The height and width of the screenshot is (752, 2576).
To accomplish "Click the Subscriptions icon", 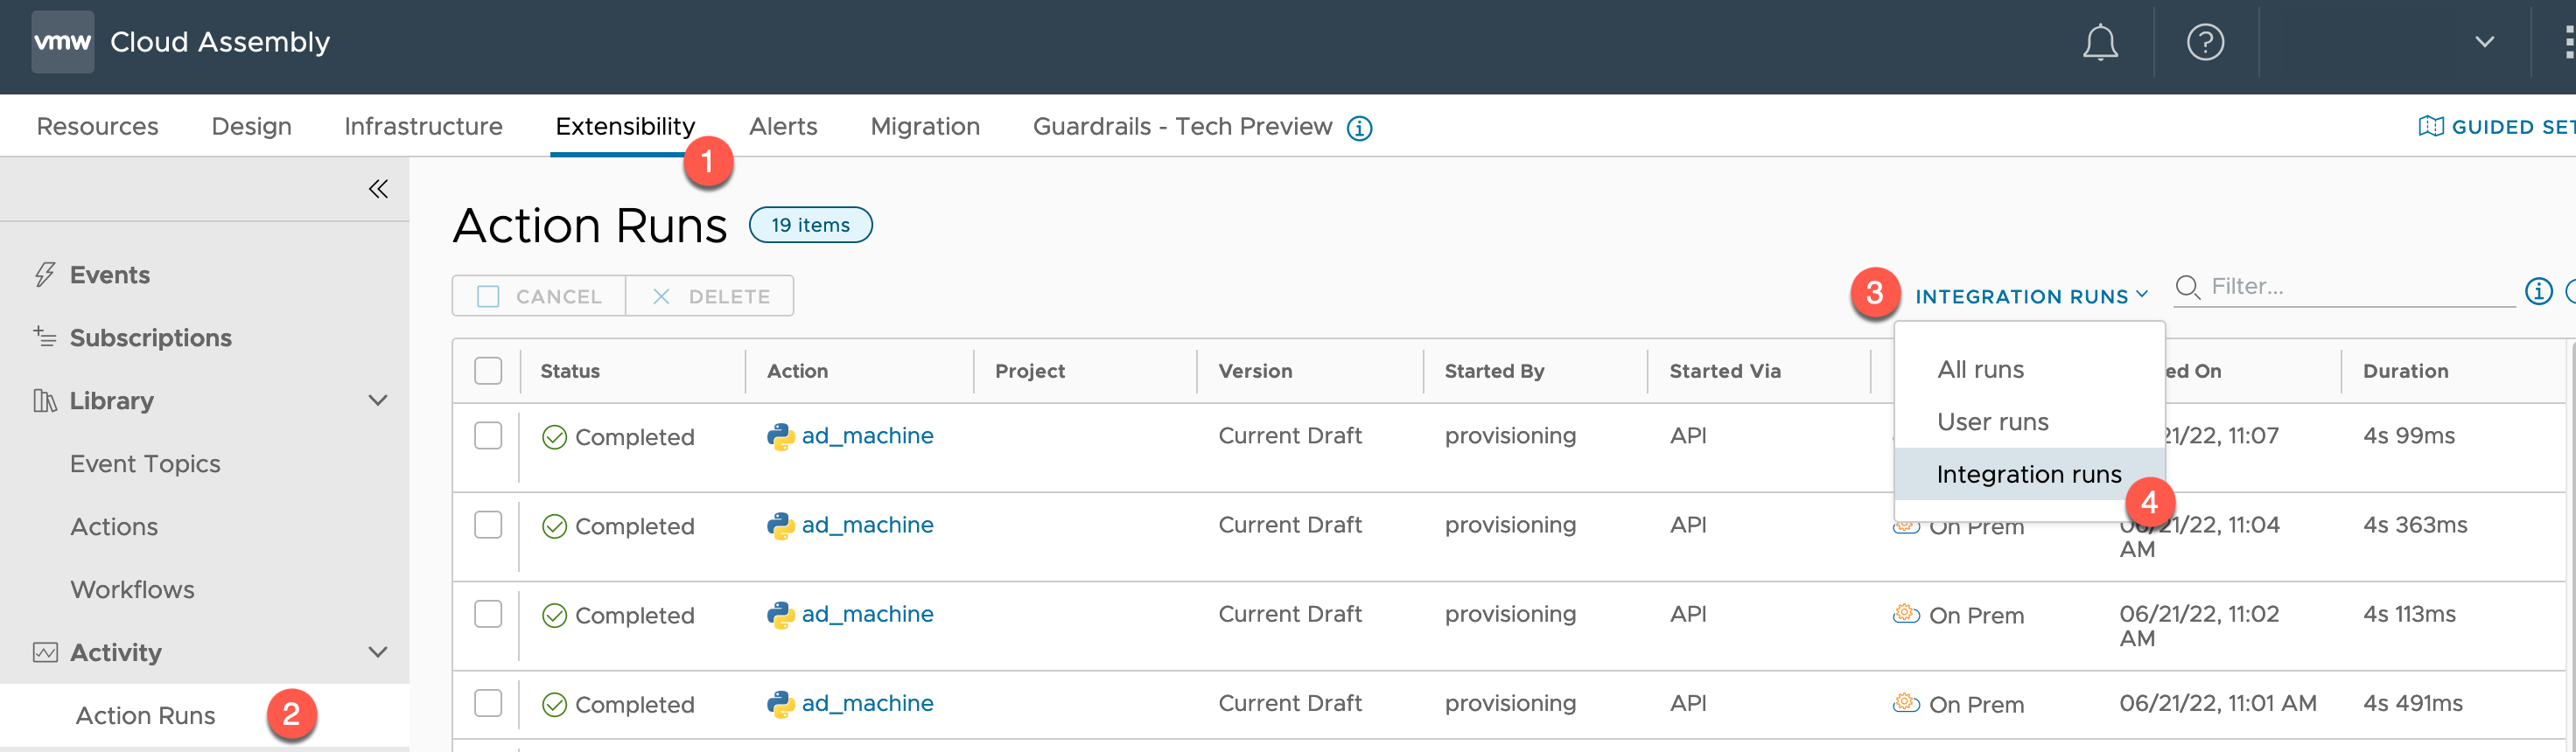I will pyautogui.click(x=44, y=337).
